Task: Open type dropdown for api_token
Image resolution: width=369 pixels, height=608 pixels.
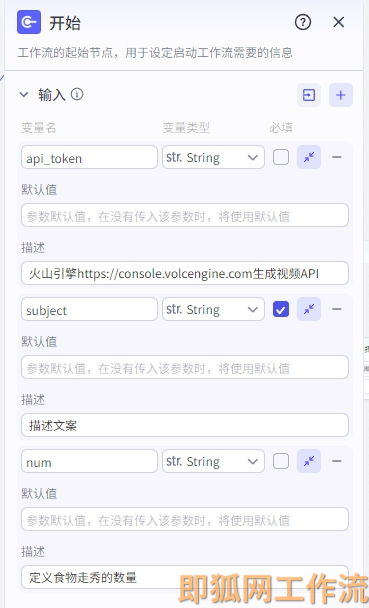Action: pos(213,157)
